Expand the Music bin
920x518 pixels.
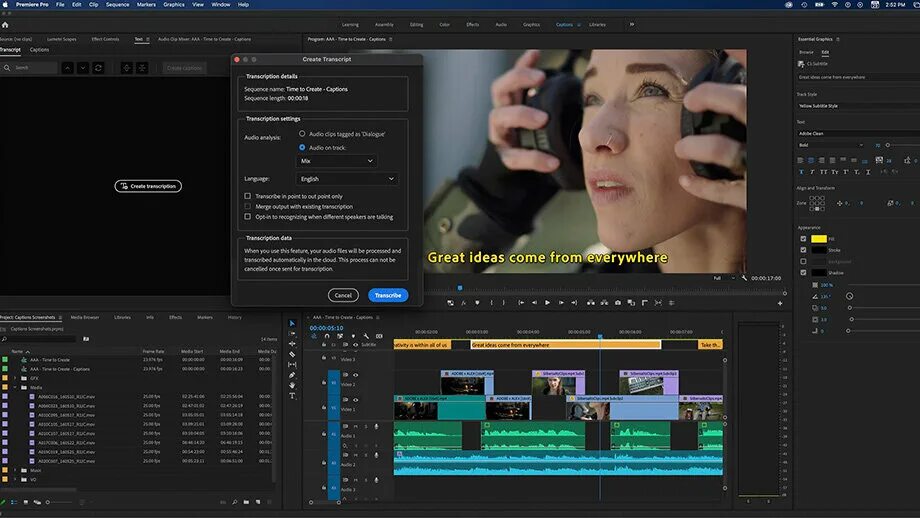tap(15, 470)
